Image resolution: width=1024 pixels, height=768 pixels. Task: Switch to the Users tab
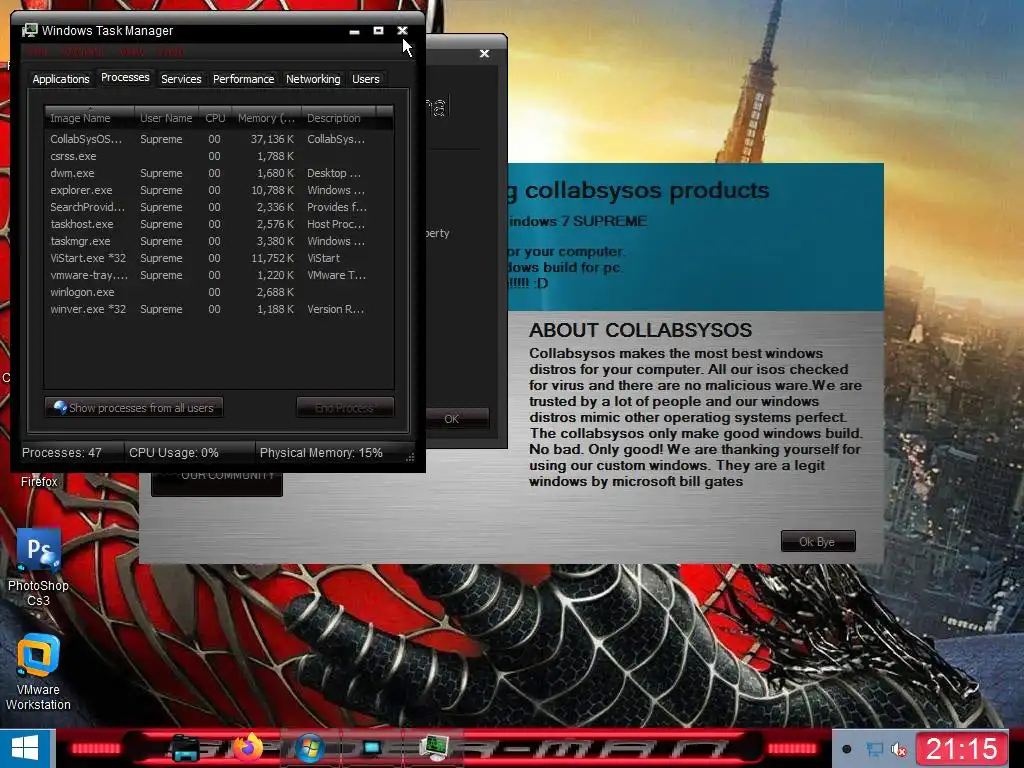tap(366, 79)
